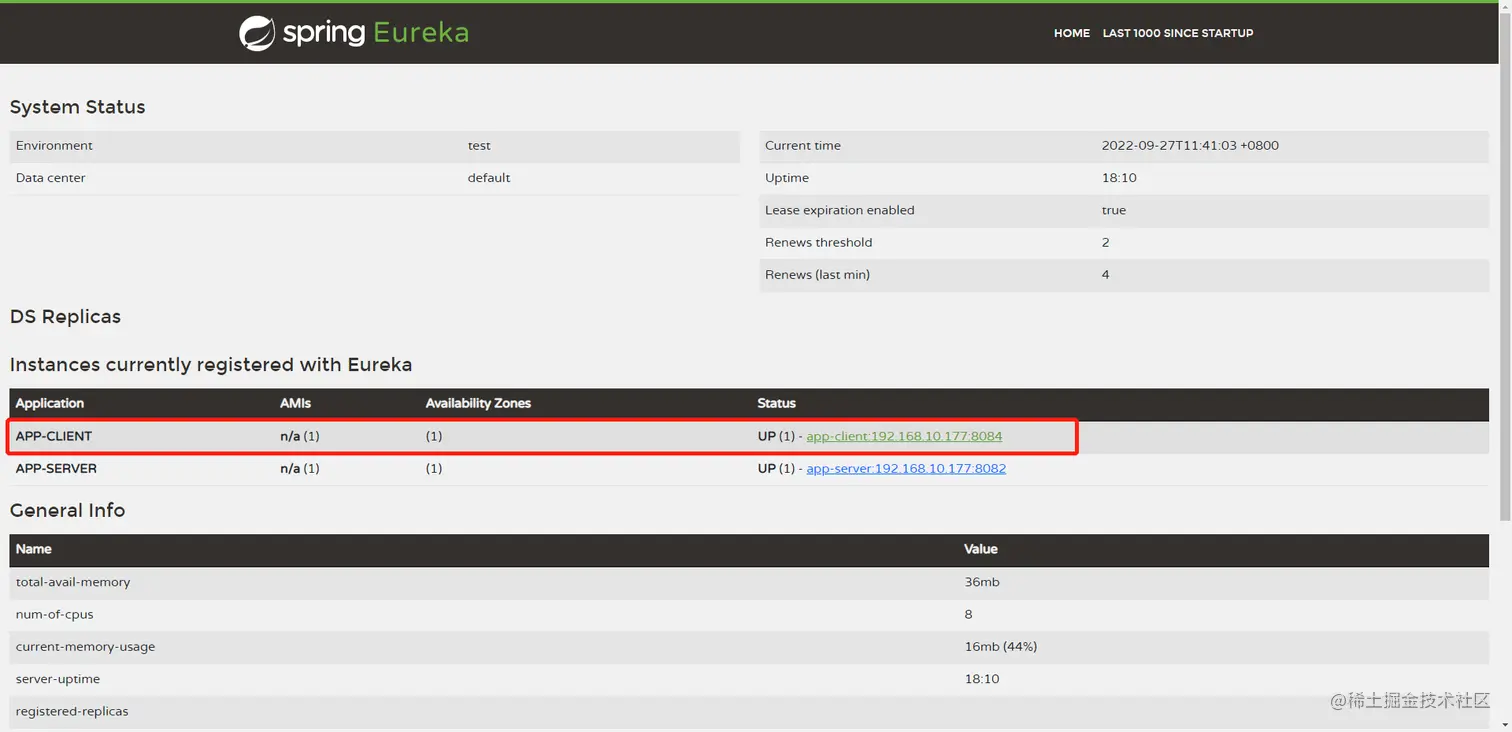Click the Application column header
This screenshot has width=1512, height=732.
pyautogui.click(x=50, y=403)
